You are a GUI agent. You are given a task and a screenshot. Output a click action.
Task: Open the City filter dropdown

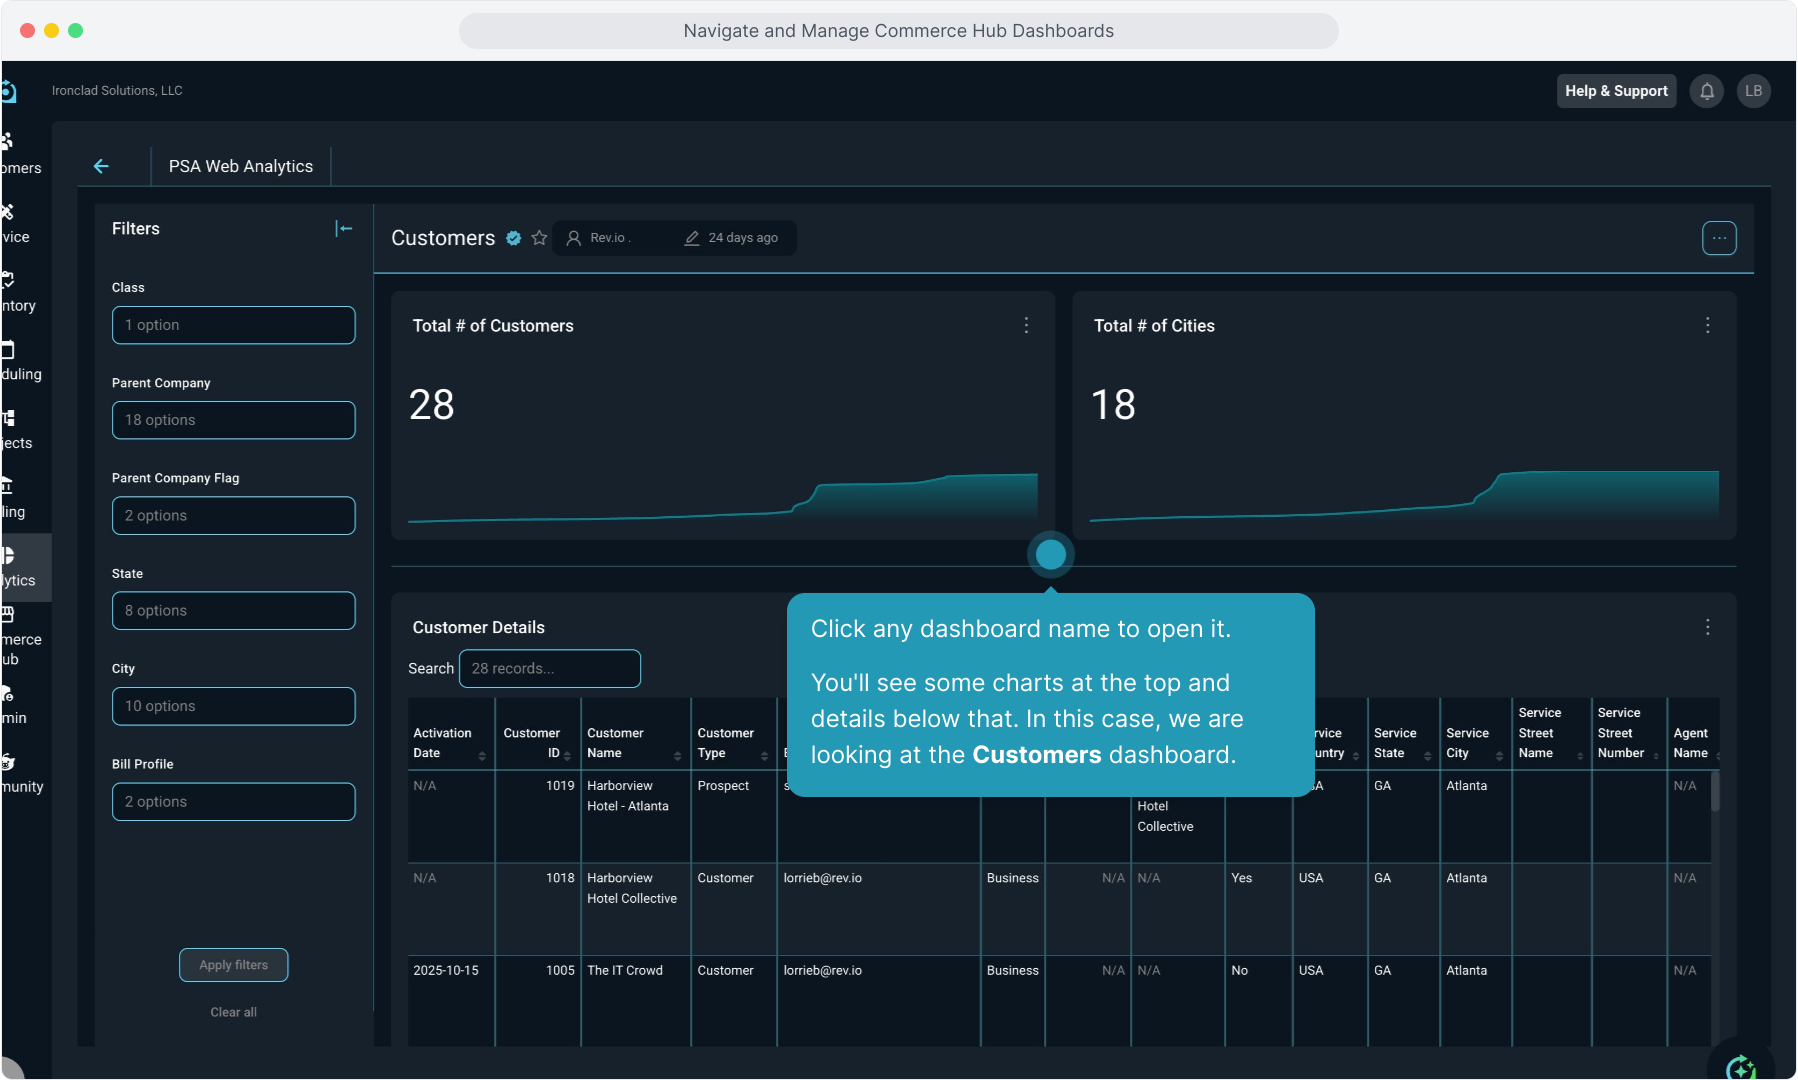pos(233,706)
